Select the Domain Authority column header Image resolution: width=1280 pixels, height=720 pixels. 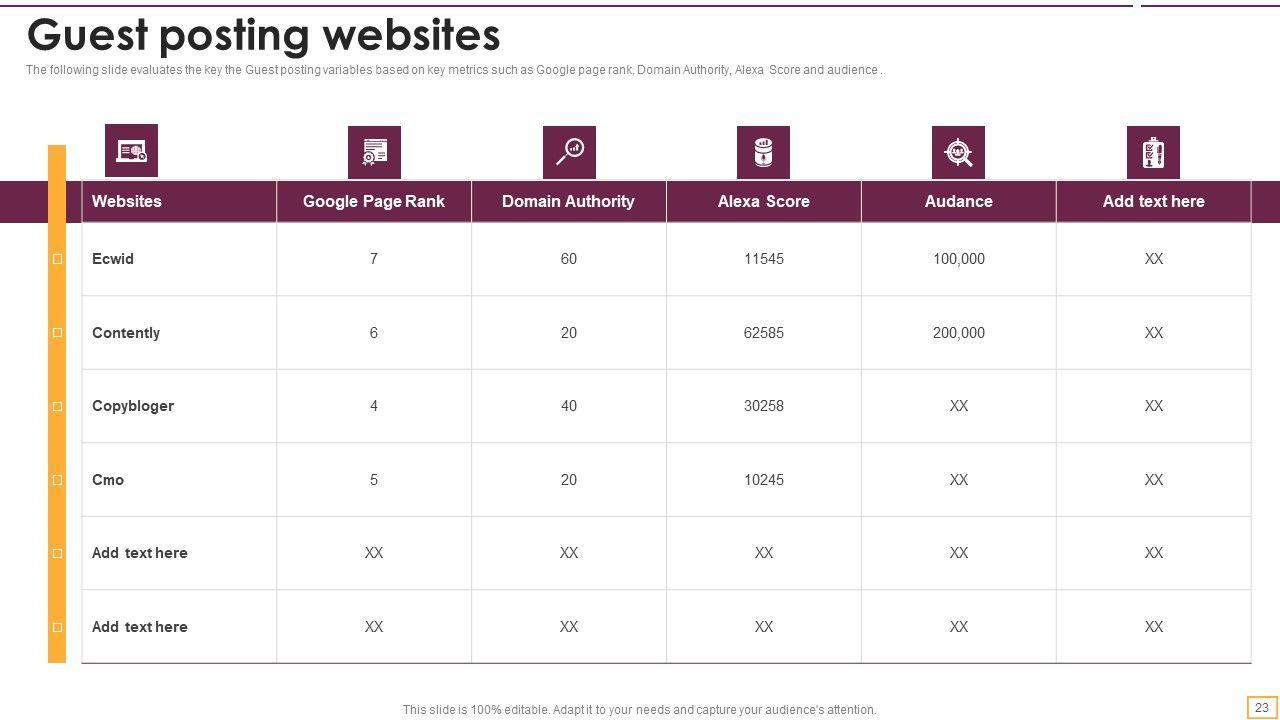(x=568, y=201)
